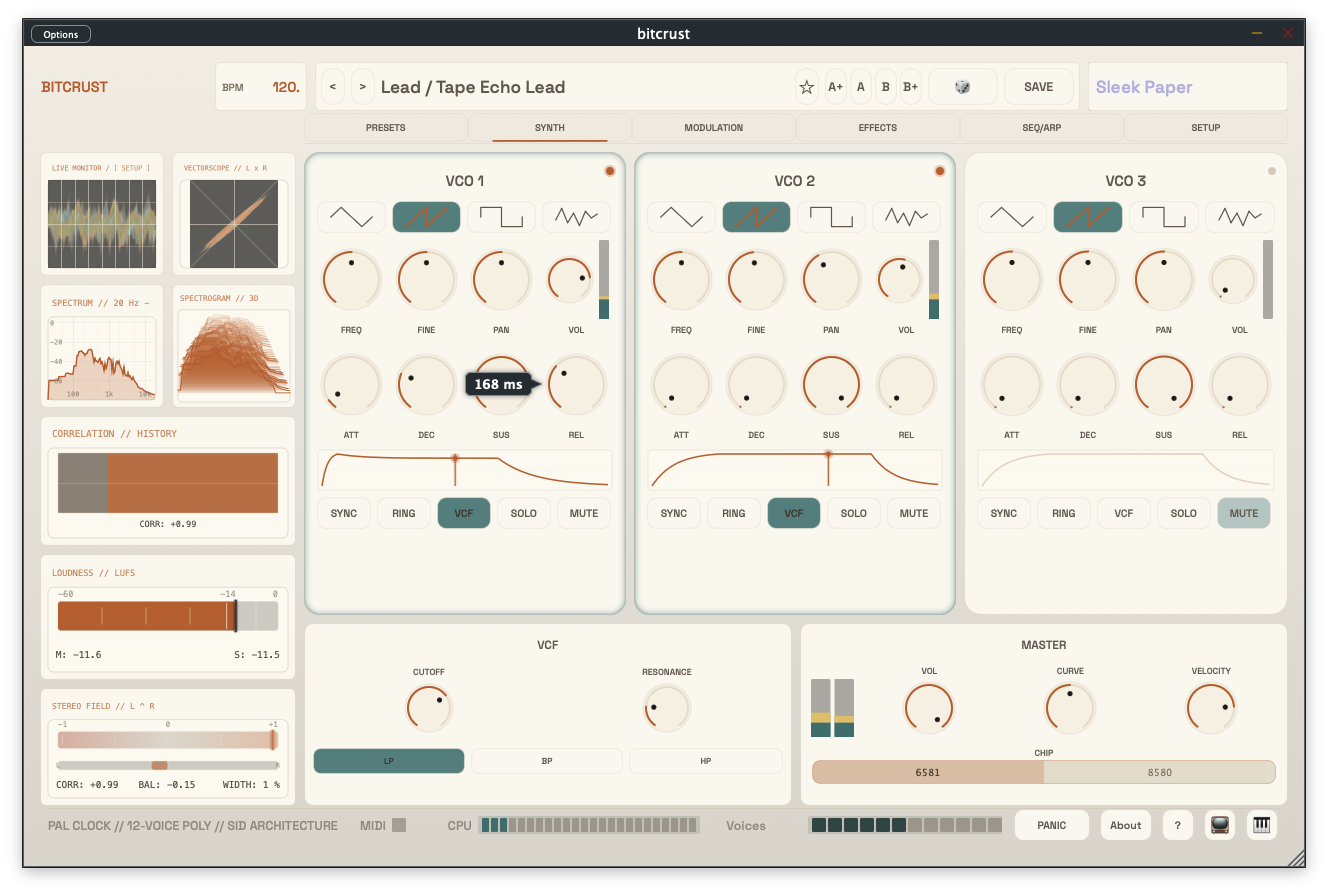Click the star icon to favorite the preset
The width and height of the screenshot is (1328, 894).
(807, 87)
